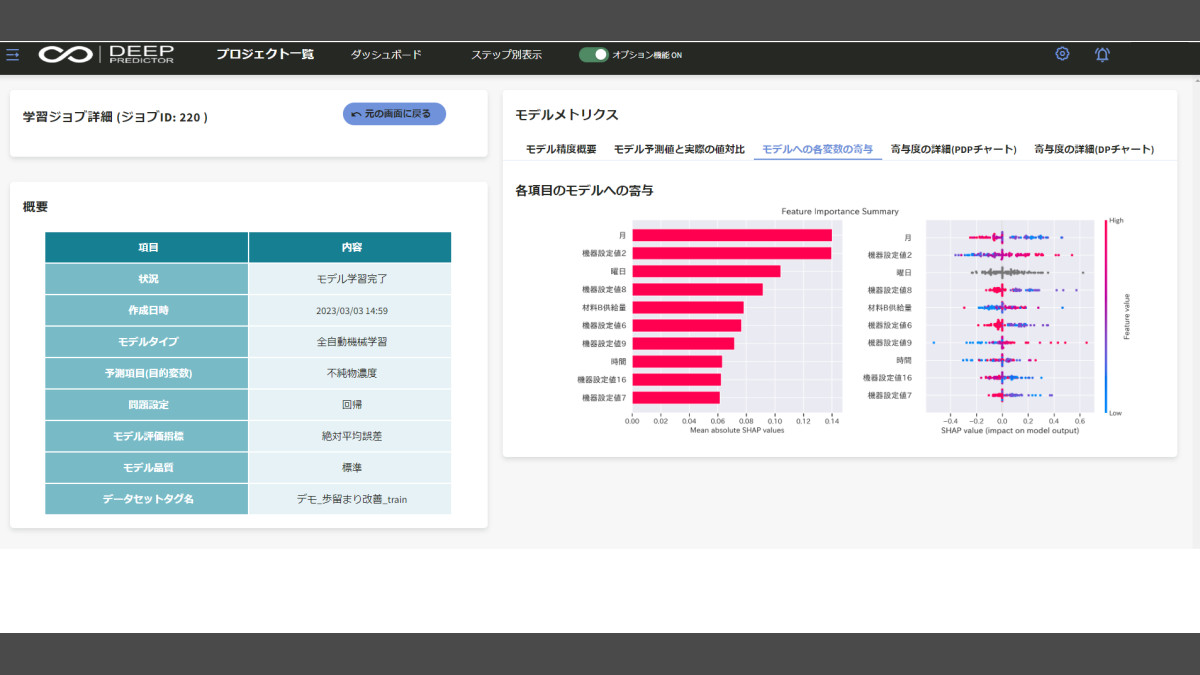Switch to 寄与度の詳細(PDPチャート) tab
This screenshot has height=675, width=1200.
pos(953,149)
